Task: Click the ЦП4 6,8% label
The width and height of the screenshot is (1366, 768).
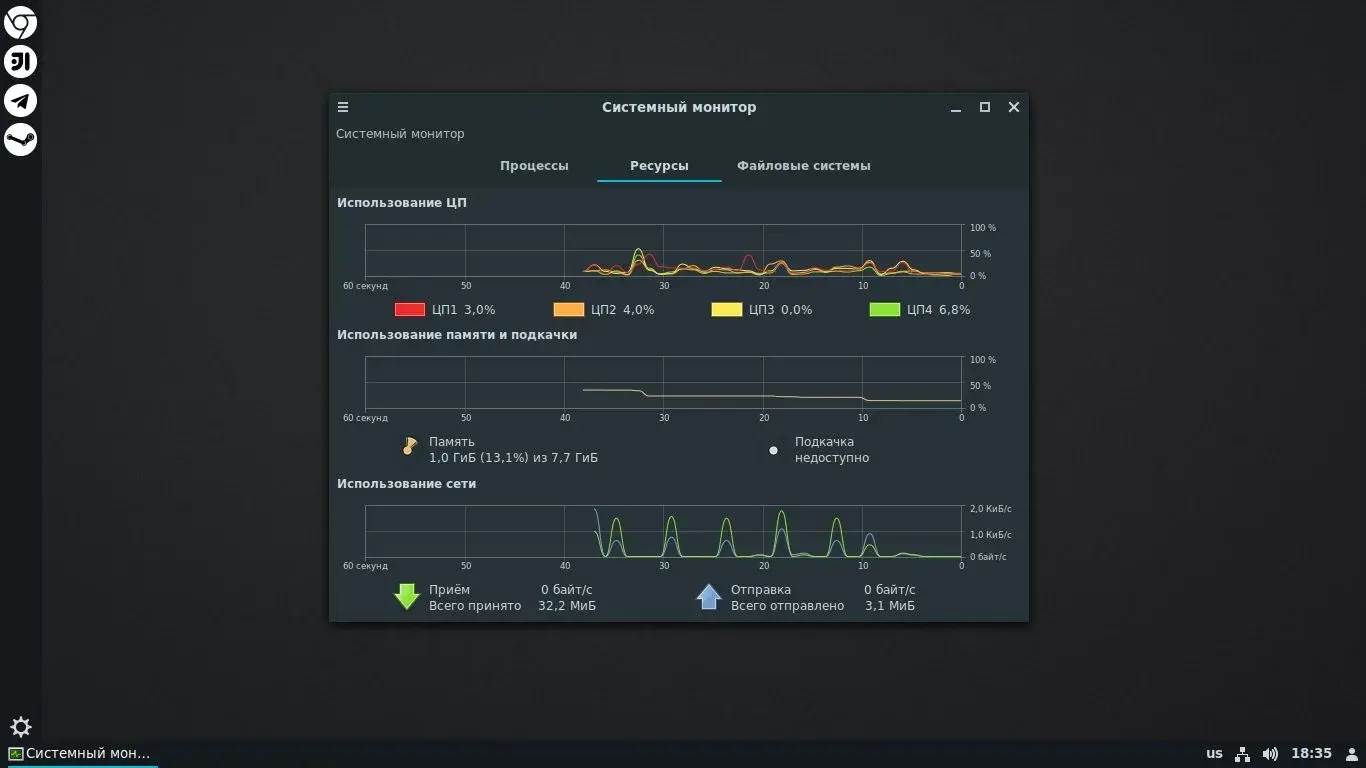Action: (938, 310)
